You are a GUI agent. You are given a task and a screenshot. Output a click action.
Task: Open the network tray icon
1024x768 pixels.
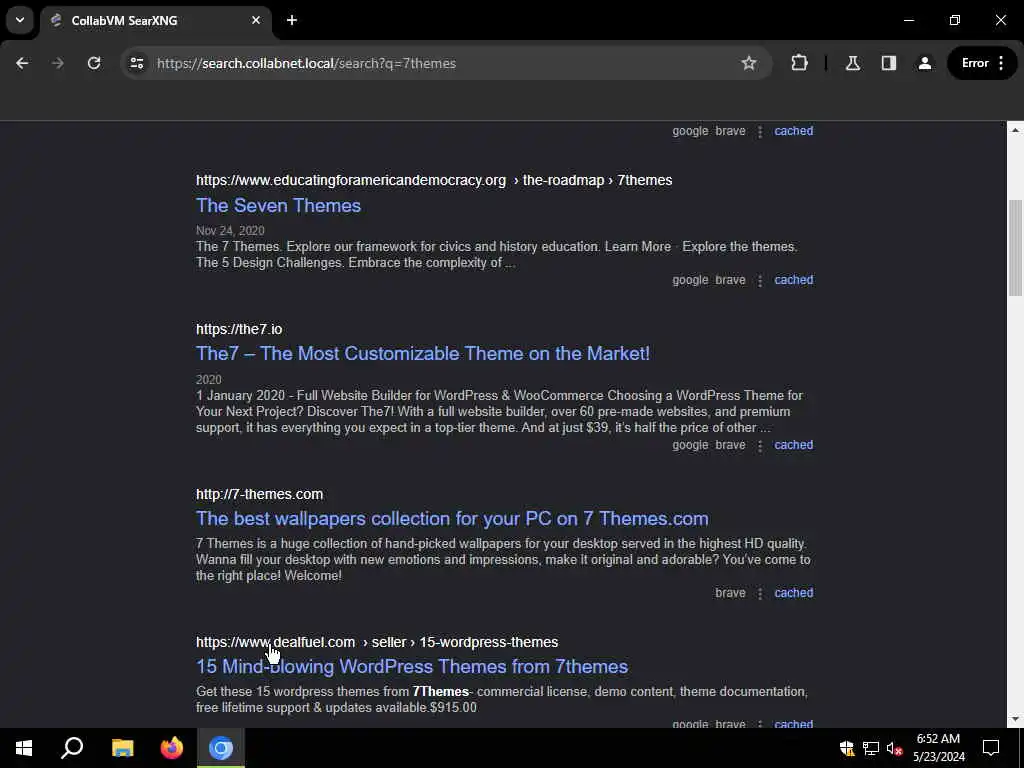871,748
